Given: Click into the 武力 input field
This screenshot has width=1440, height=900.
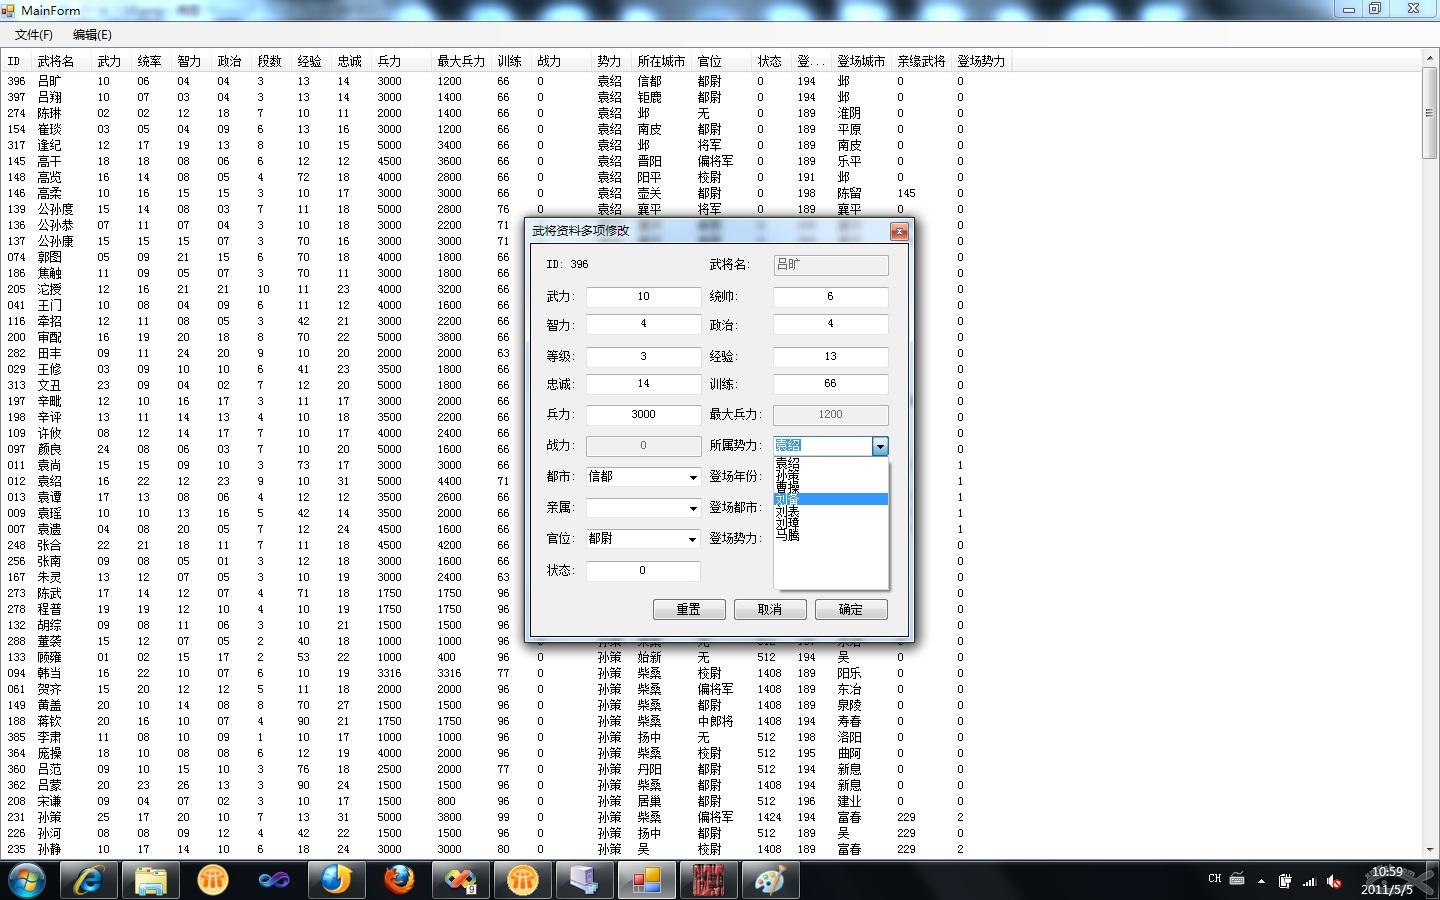Looking at the screenshot, I should tap(643, 297).
